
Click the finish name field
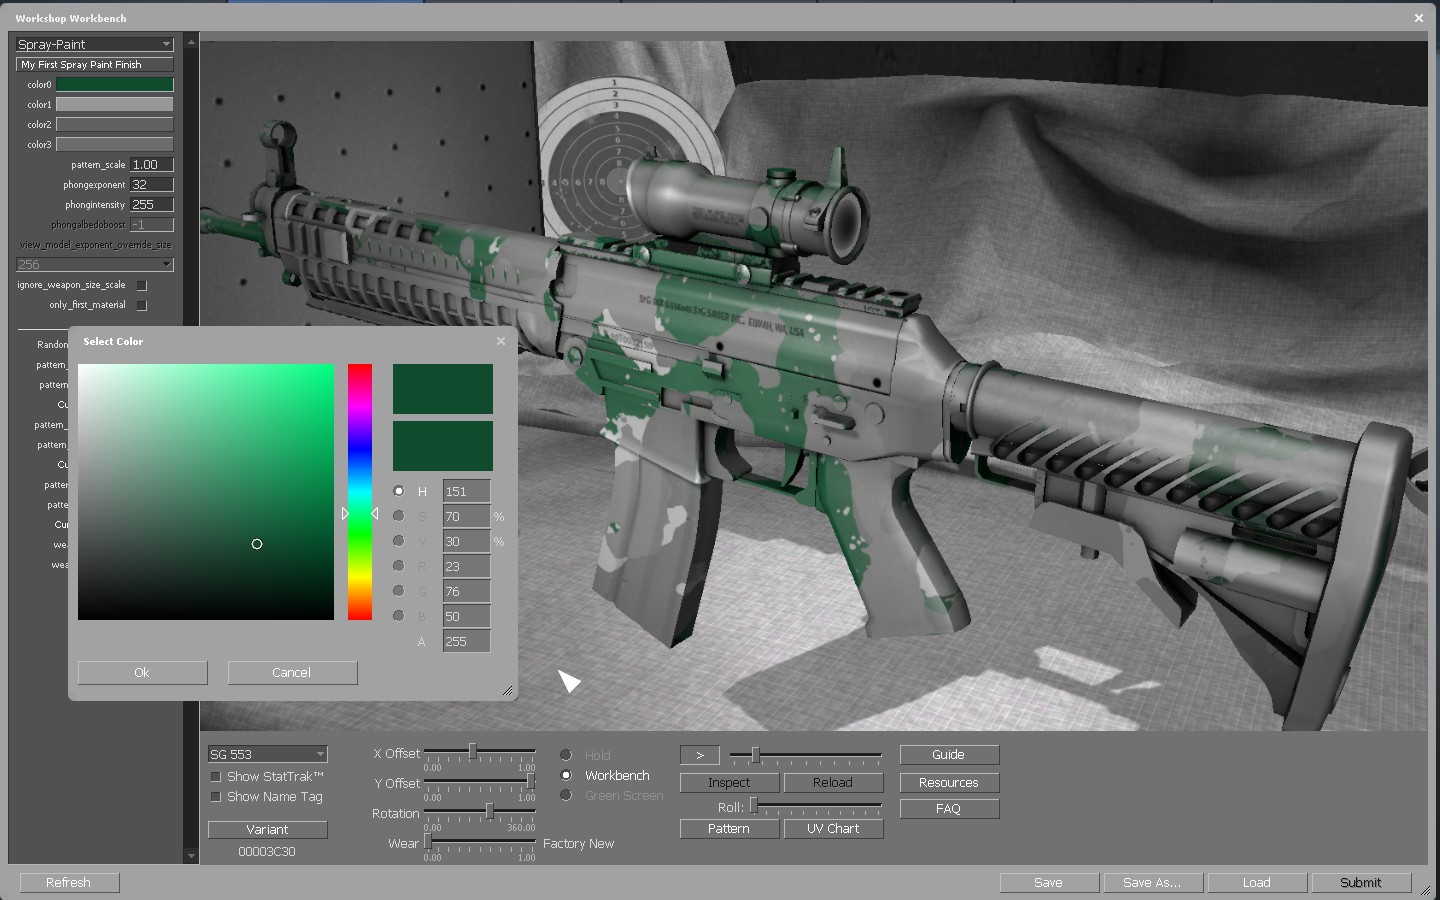[95, 65]
